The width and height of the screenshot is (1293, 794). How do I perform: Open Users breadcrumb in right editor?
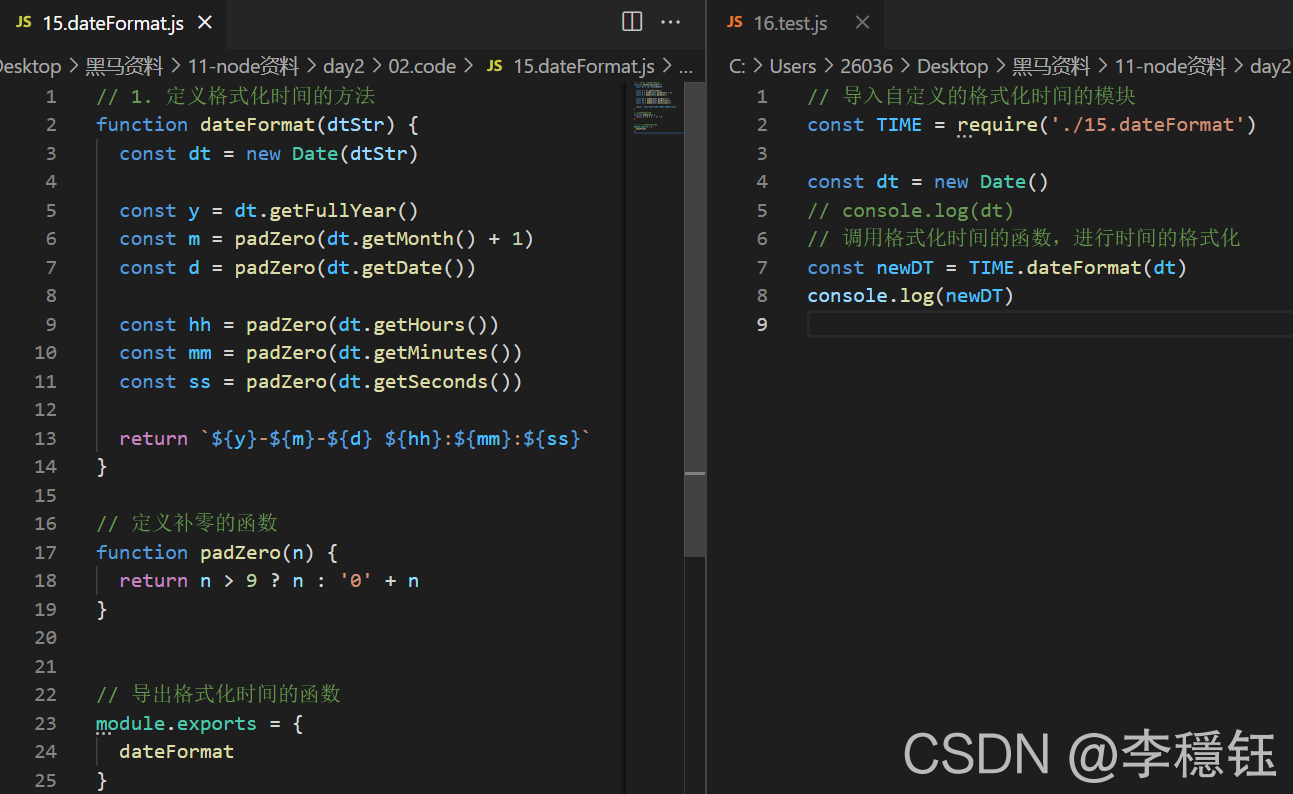point(793,66)
